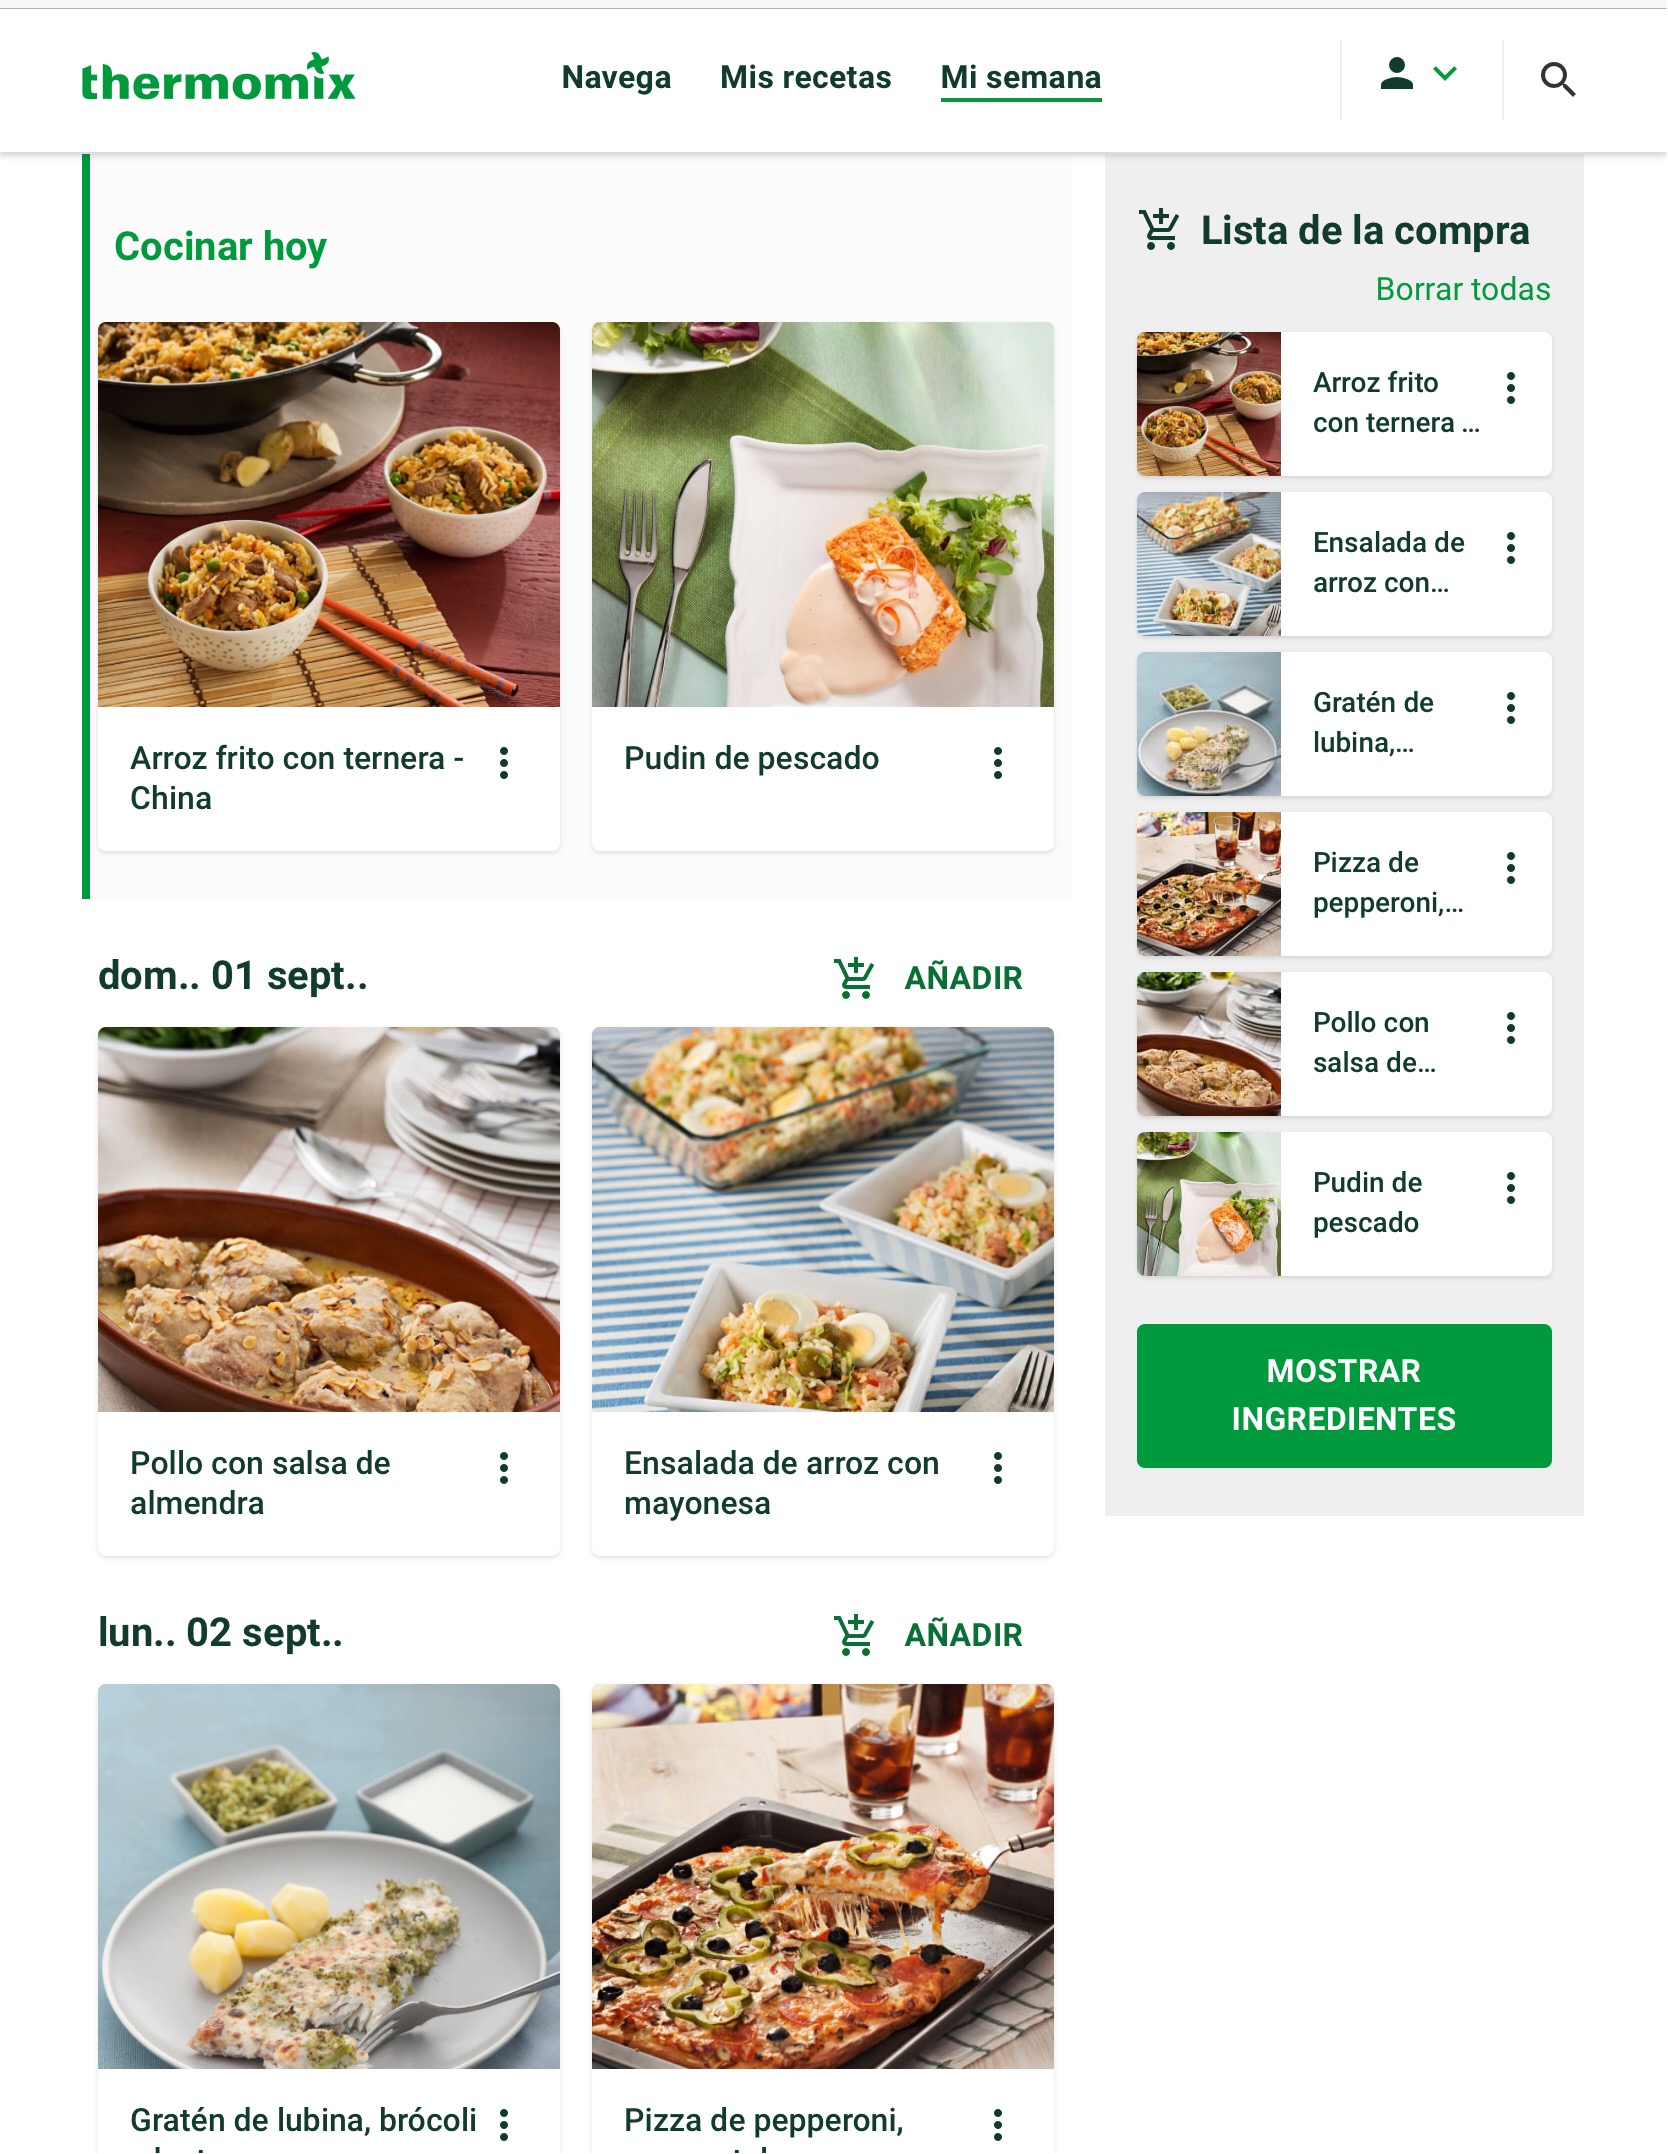The height and width of the screenshot is (2154, 1668).
Task: Click the Thermomix logo
Action: pos(218,79)
